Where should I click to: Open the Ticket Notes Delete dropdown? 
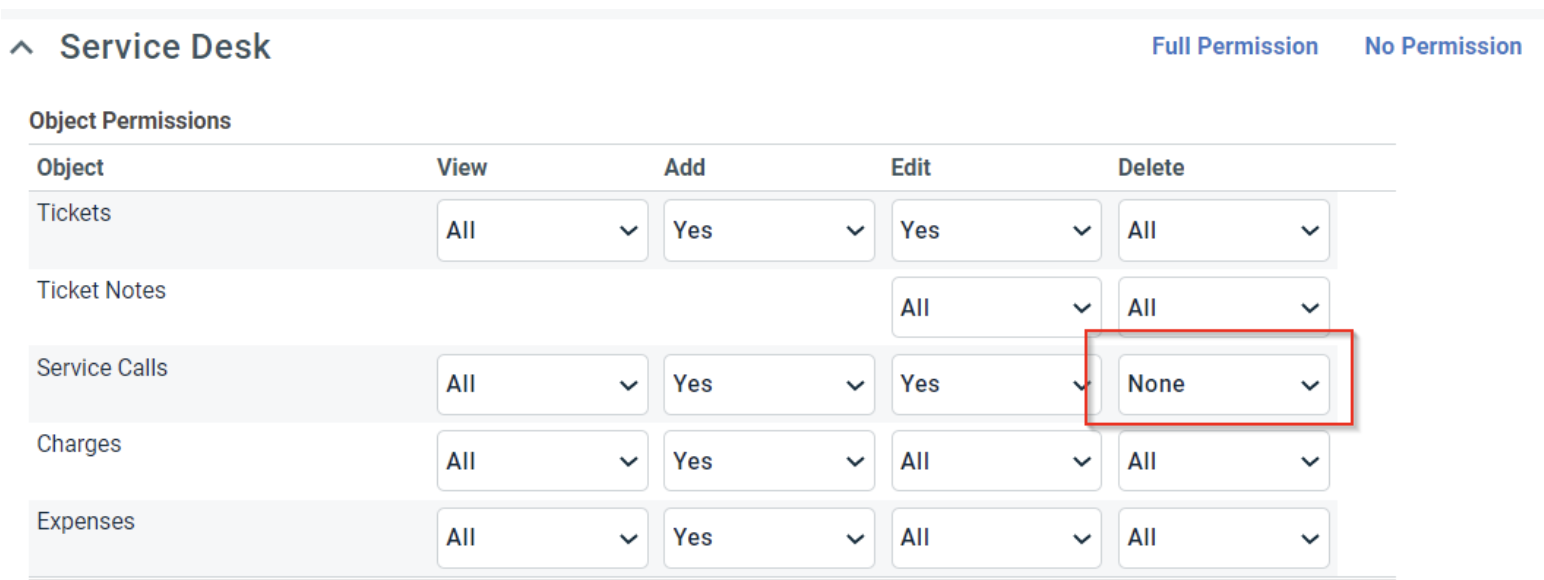pos(1223,308)
